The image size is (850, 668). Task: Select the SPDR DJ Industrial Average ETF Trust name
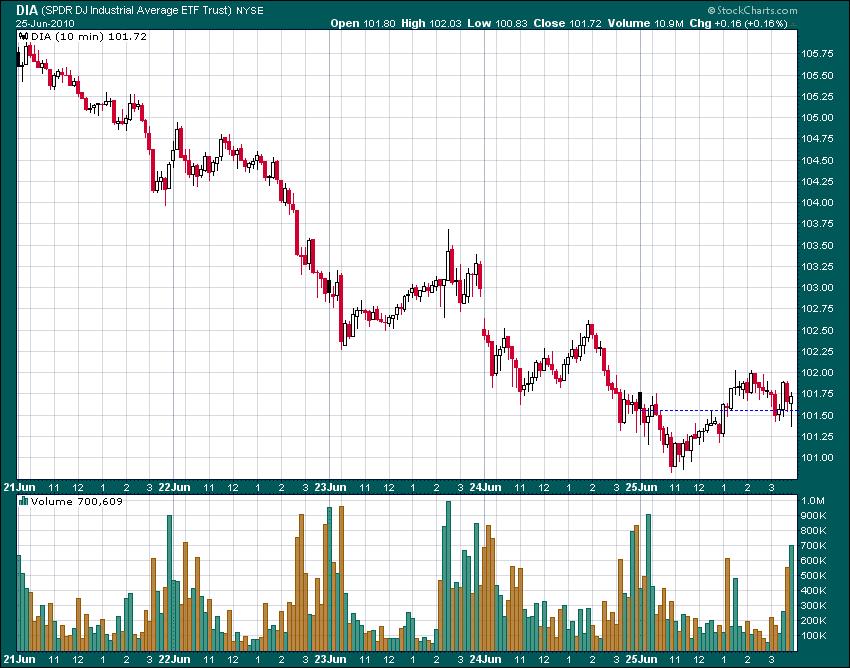pos(136,10)
